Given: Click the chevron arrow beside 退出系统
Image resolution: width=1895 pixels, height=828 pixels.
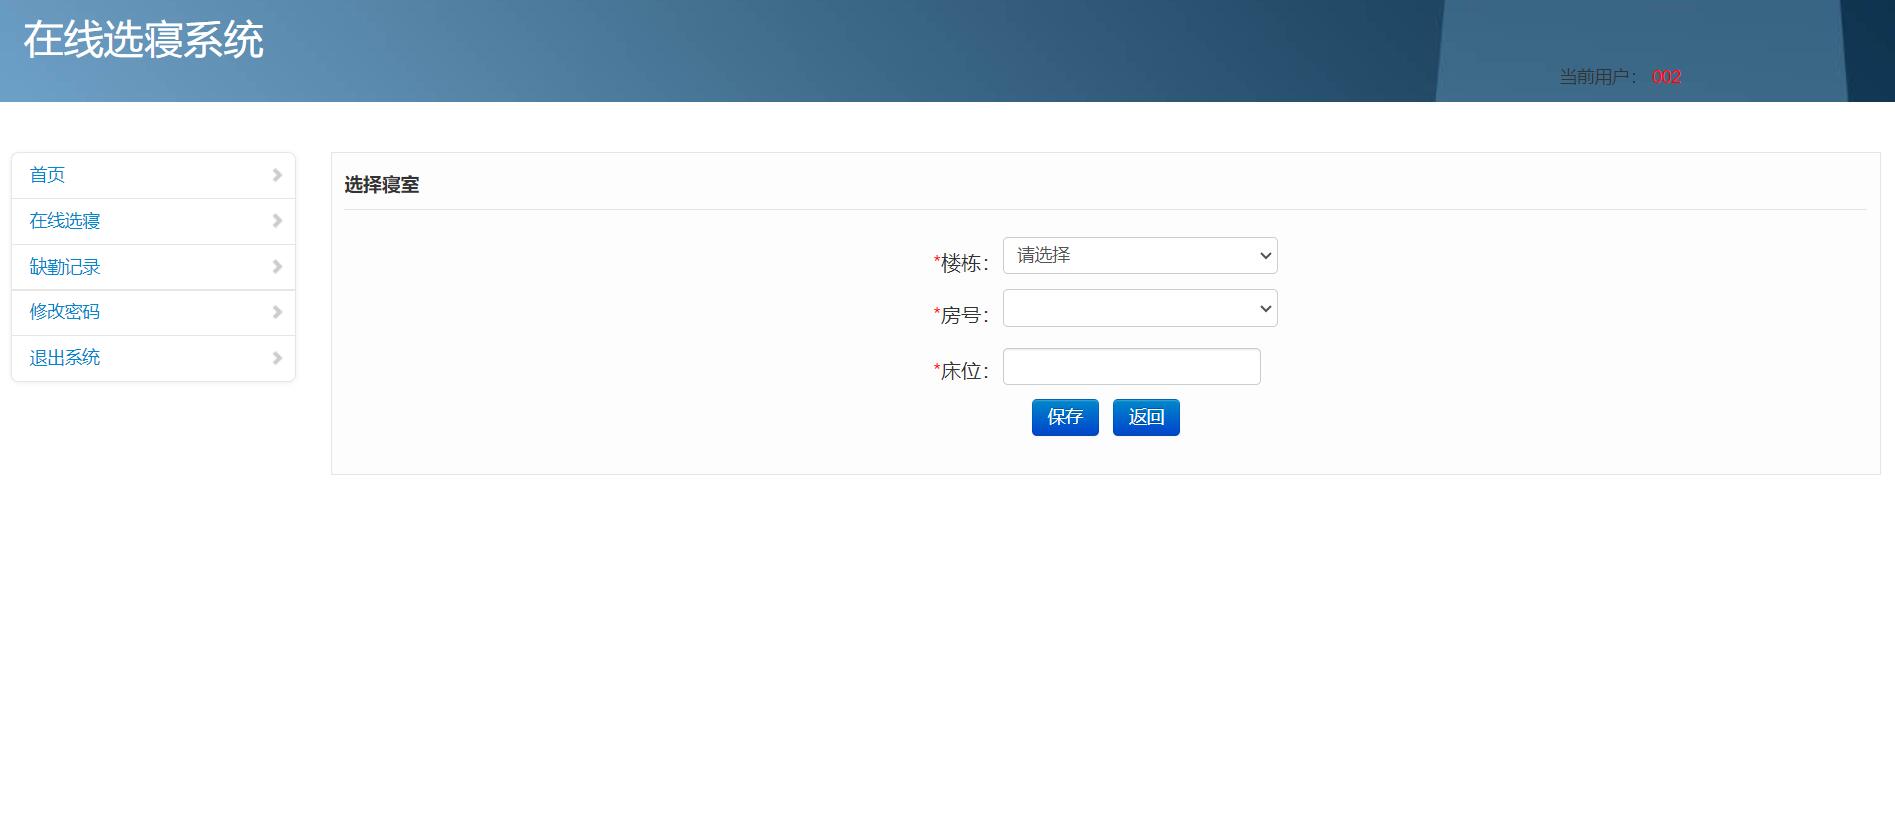Looking at the screenshot, I should [x=277, y=358].
